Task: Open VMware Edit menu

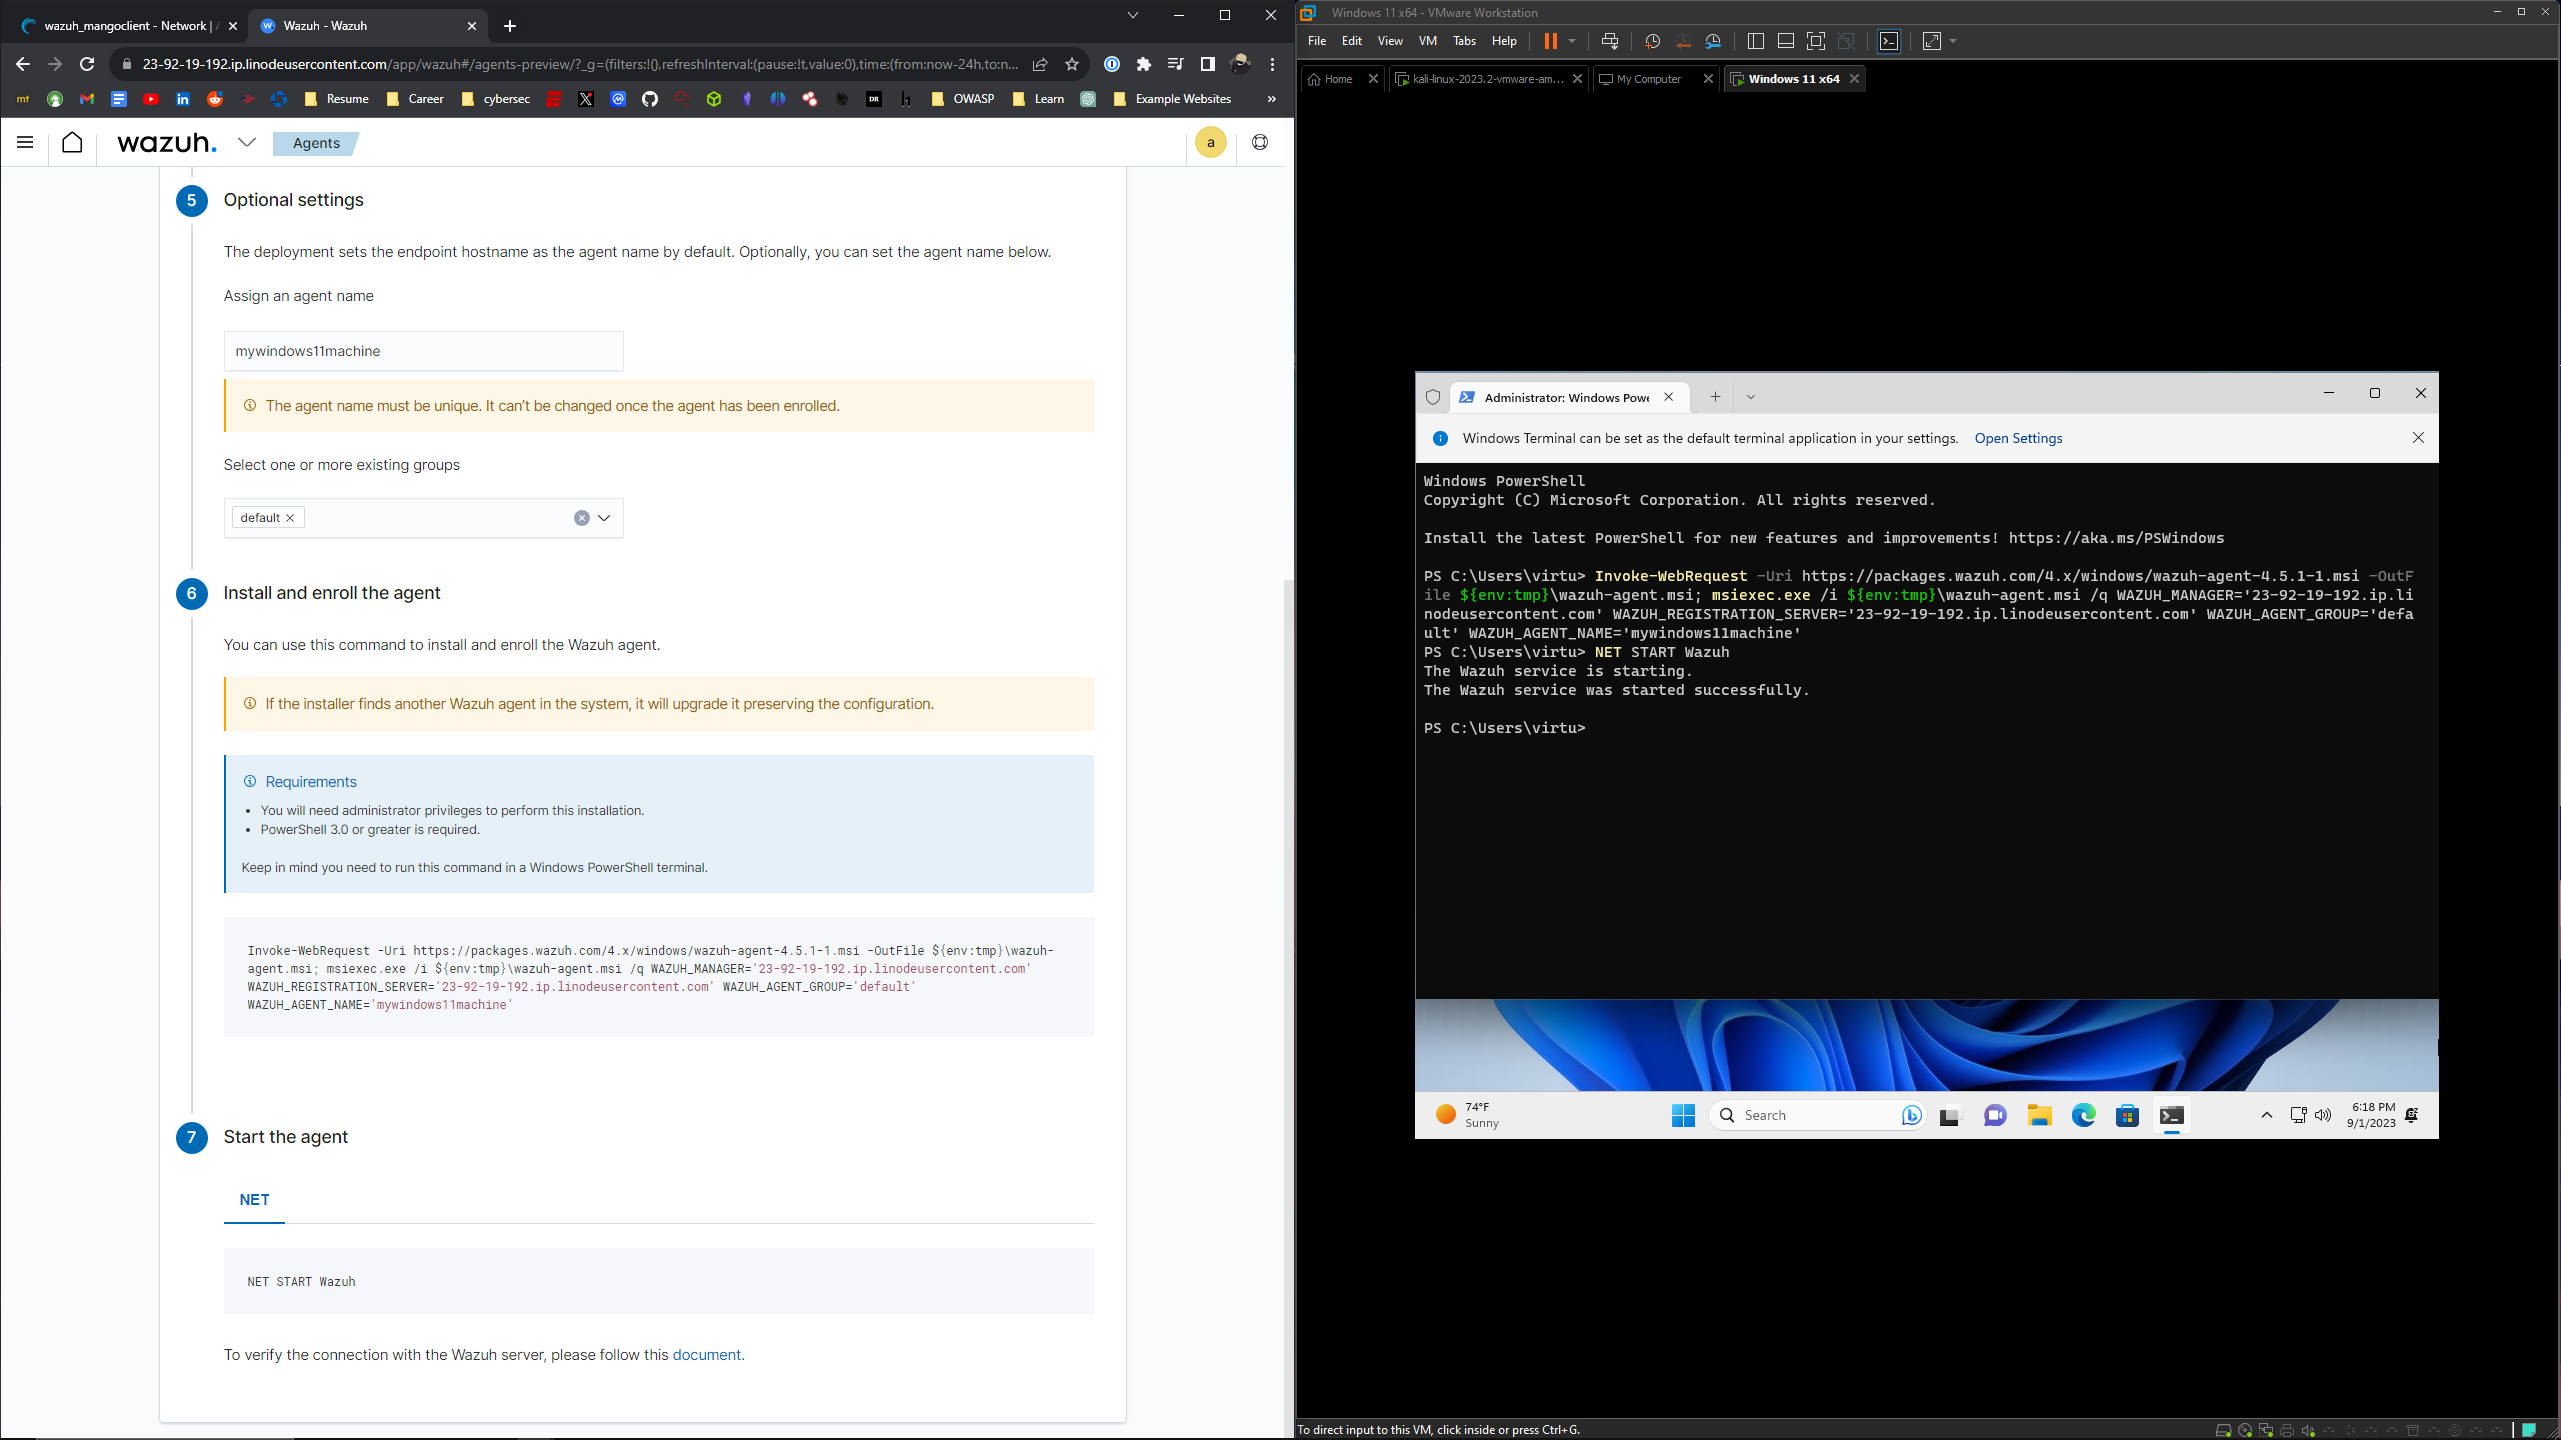Action: 1352,41
